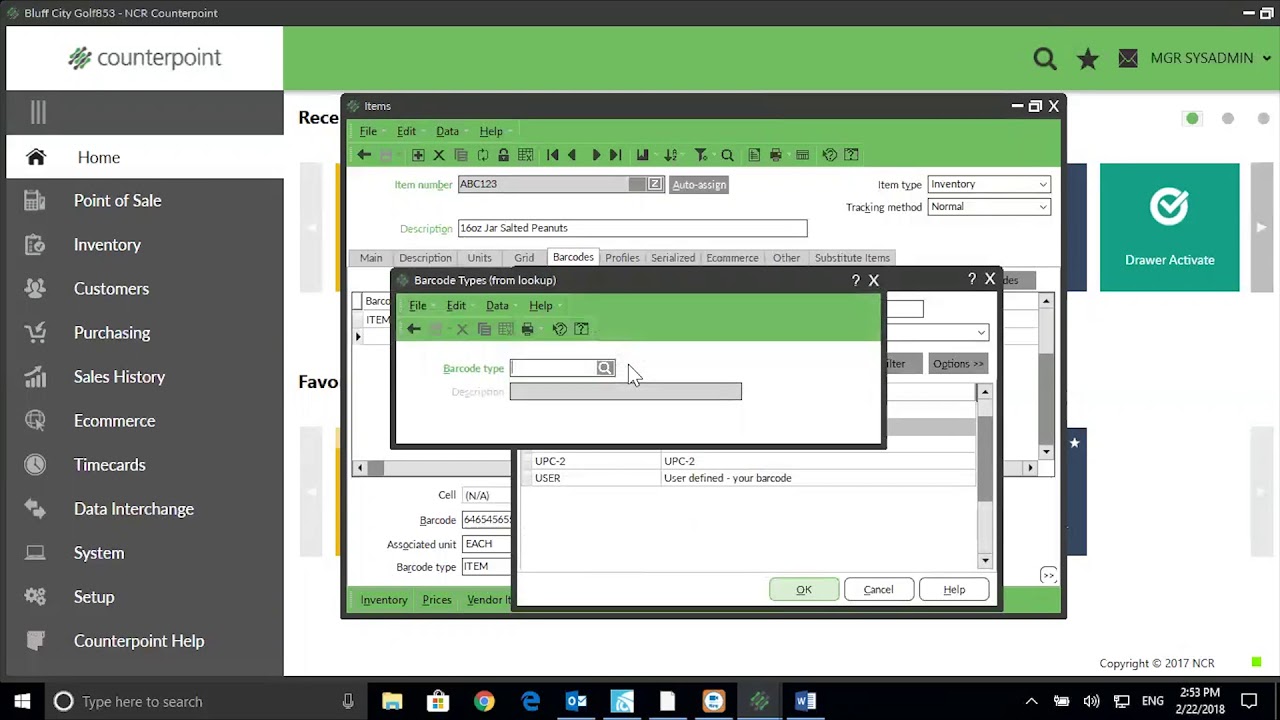Screen dimensions: 1280x720
Task: Add a new record in Items toolbar
Action: pos(418,155)
